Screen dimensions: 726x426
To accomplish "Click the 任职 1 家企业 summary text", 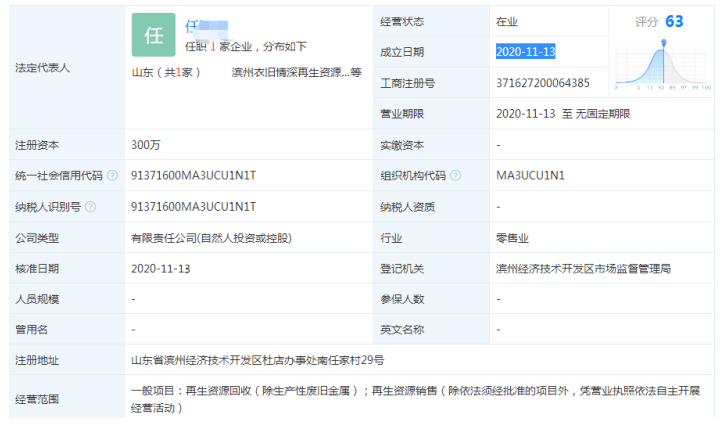I will click(x=246, y=46).
